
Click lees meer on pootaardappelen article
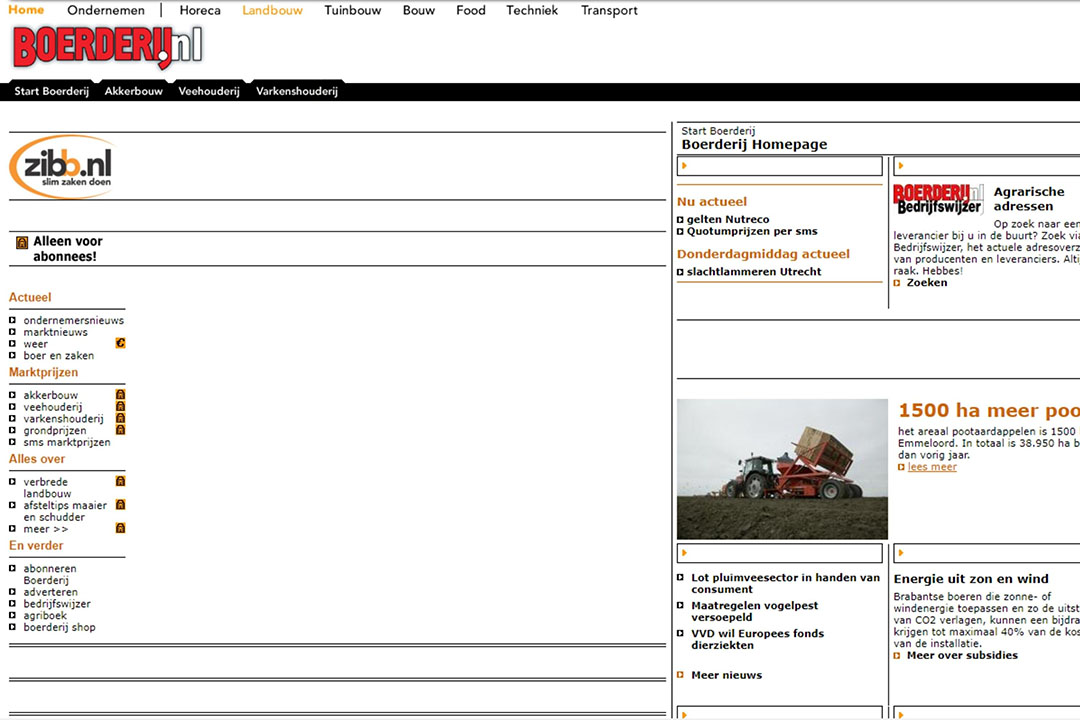(932, 466)
